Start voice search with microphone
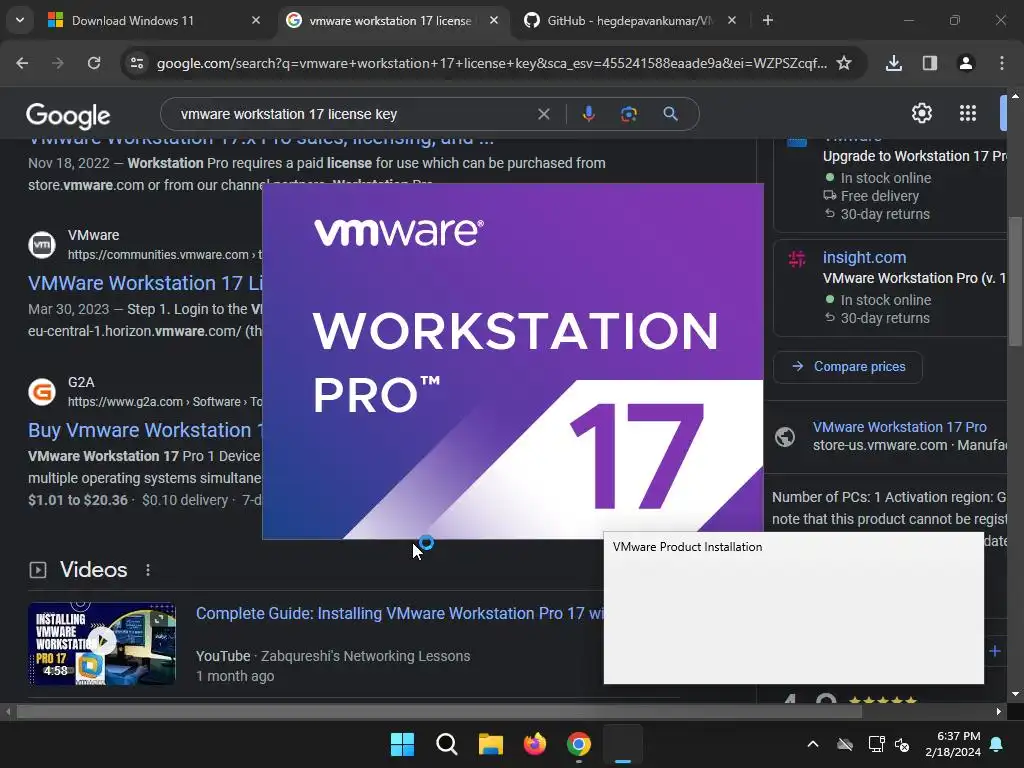Image resolution: width=1024 pixels, height=768 pixels. tap(588, 114)
